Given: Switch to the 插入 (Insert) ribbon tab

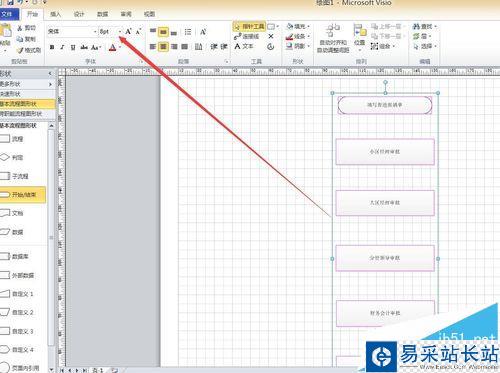Looking at the screenshot, I should click(55, 14).
